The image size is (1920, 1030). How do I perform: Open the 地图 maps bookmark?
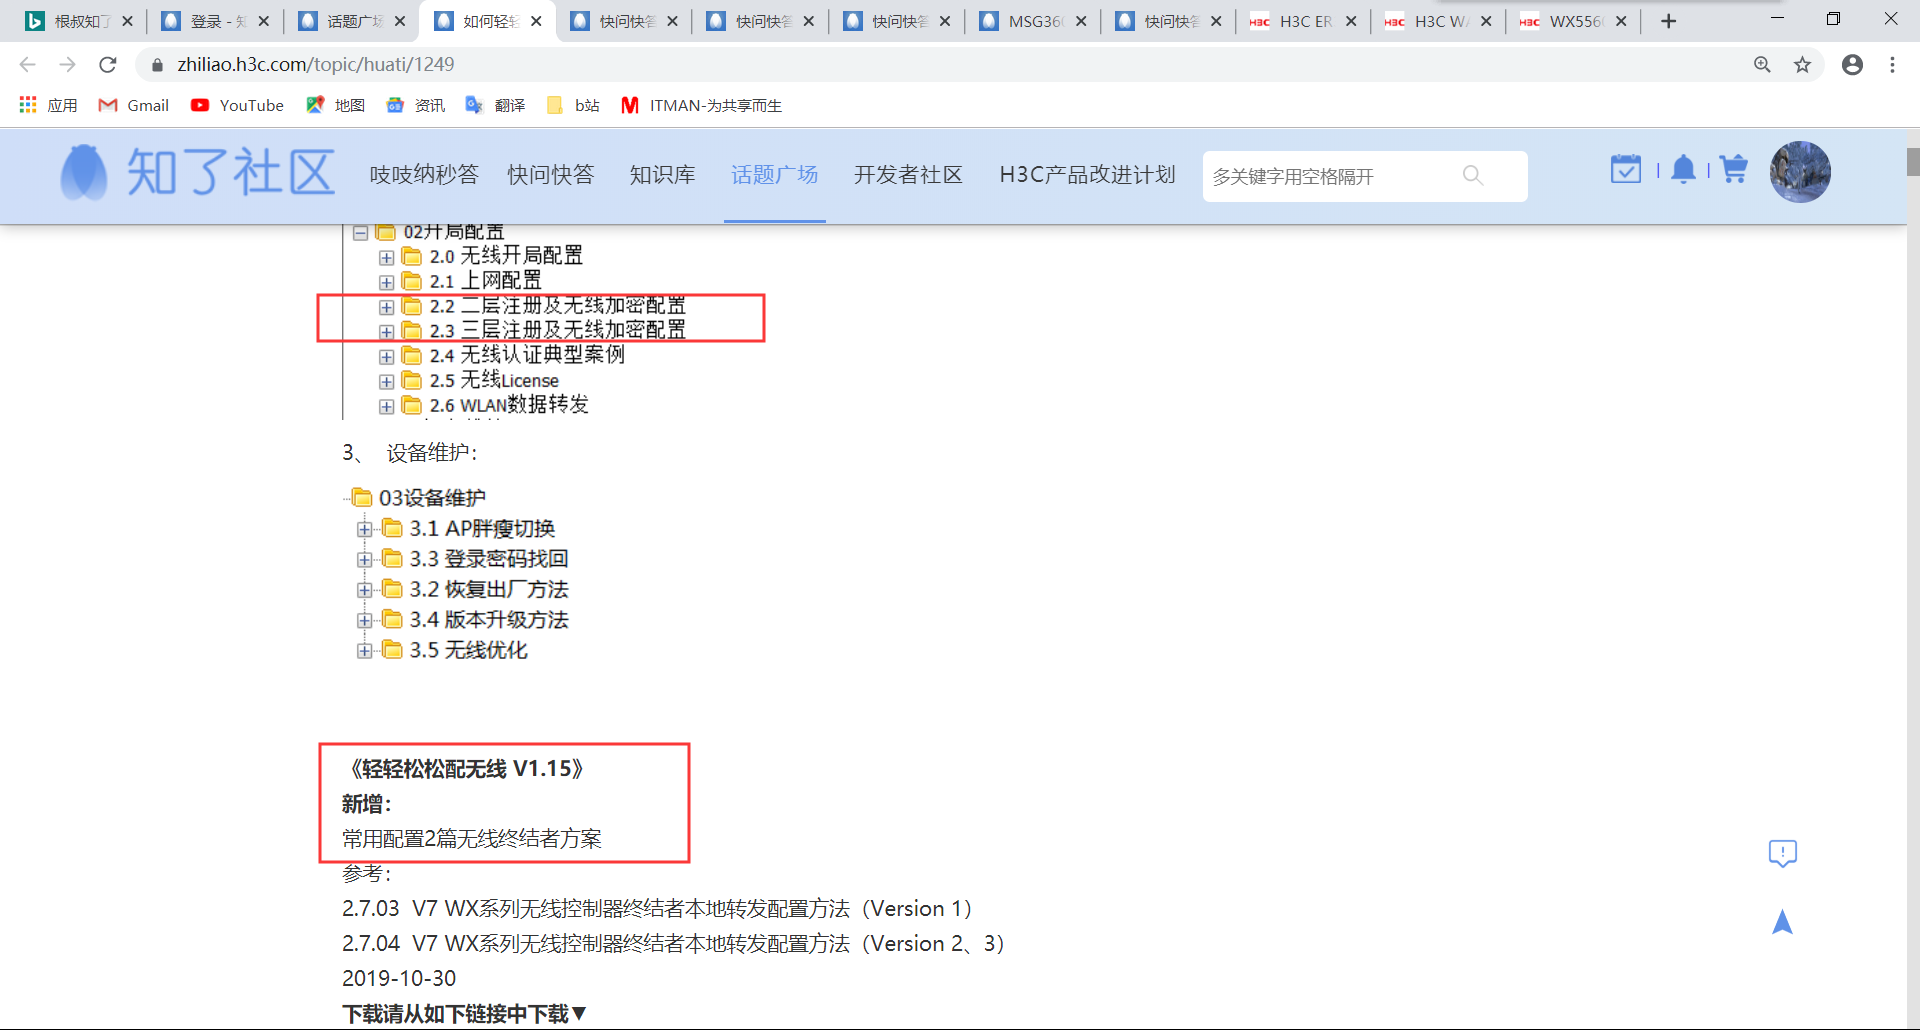click(x=335, y=105)
